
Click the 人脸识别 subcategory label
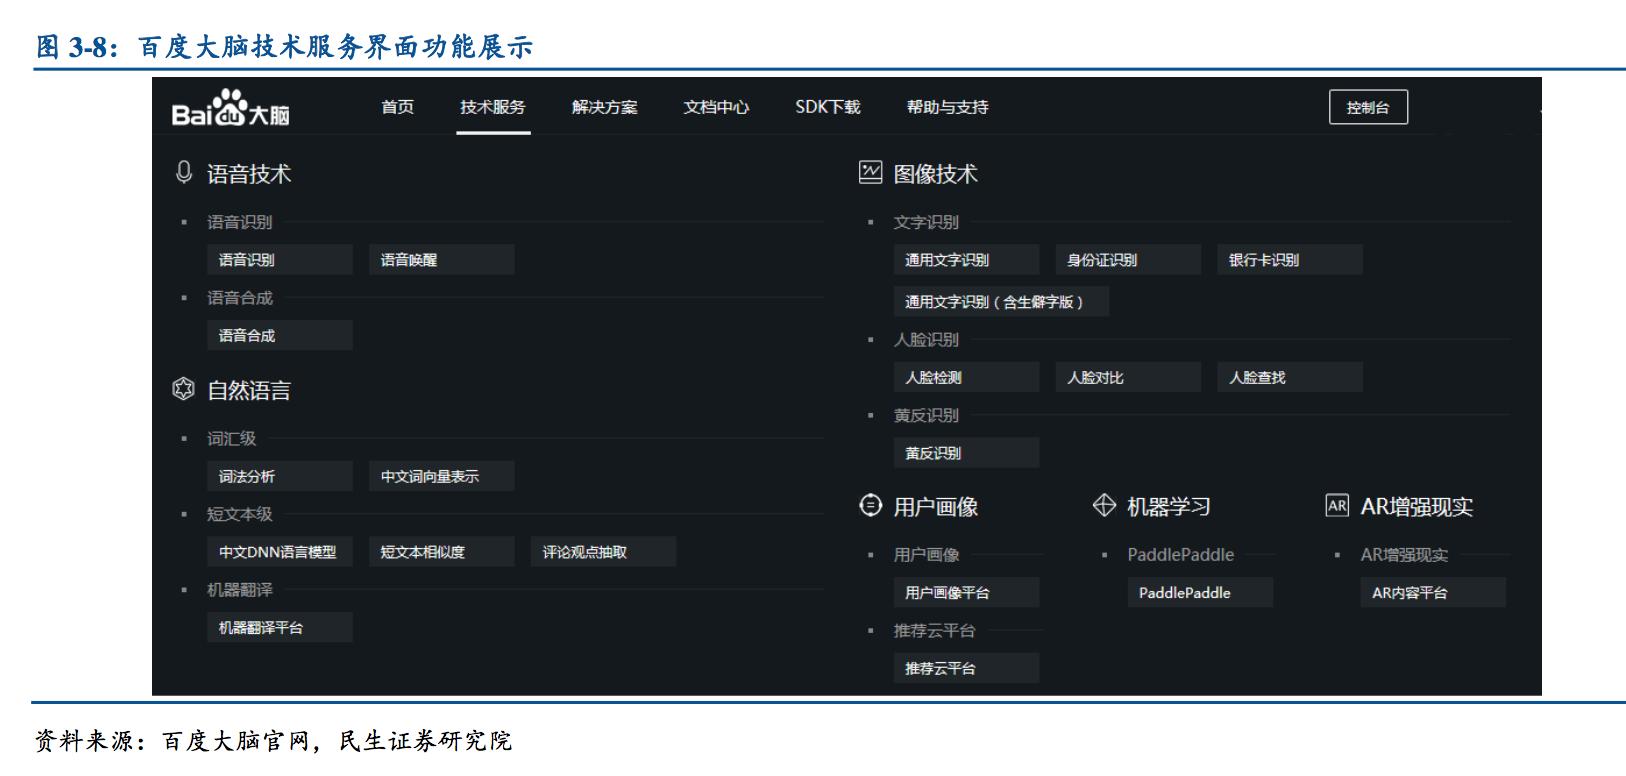click(x=926, y=340)
